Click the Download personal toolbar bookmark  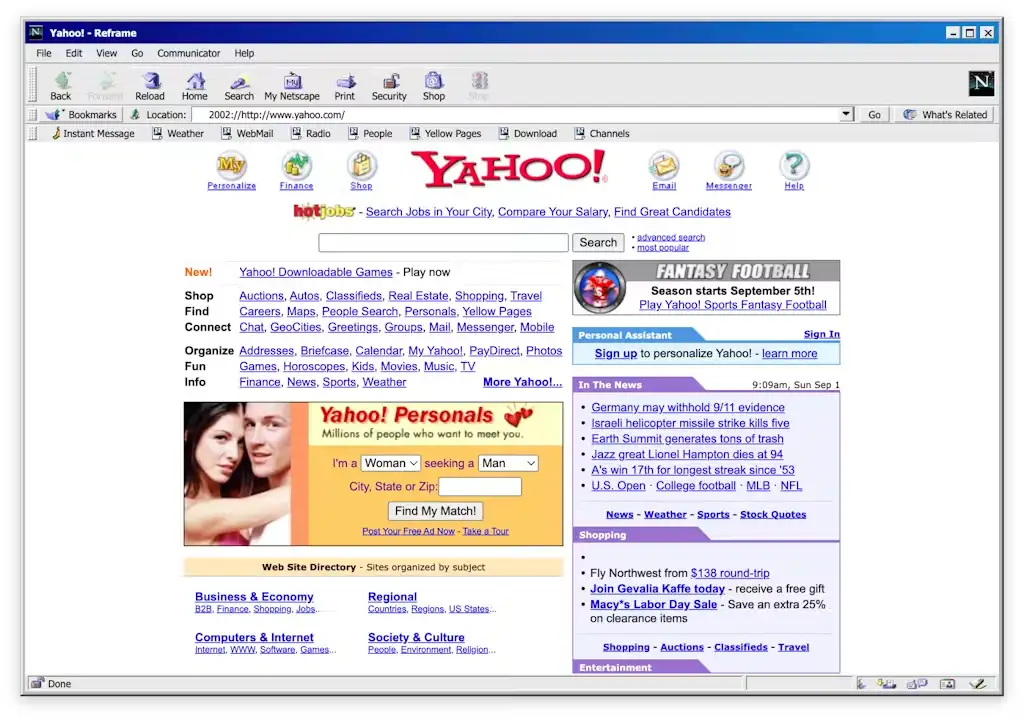pos(528,133)
